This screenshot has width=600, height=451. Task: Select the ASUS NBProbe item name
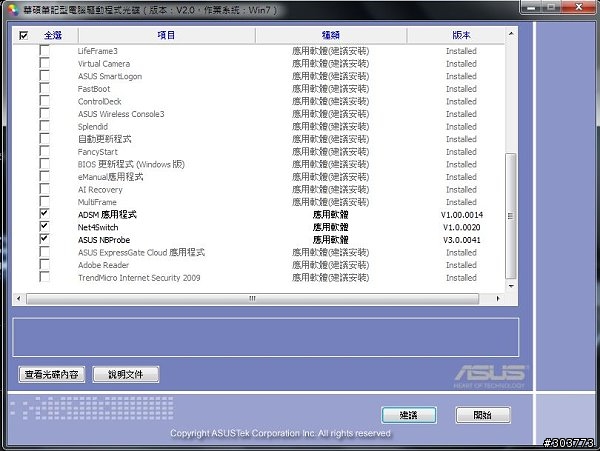pyautogui.click(x=104, y=240)
